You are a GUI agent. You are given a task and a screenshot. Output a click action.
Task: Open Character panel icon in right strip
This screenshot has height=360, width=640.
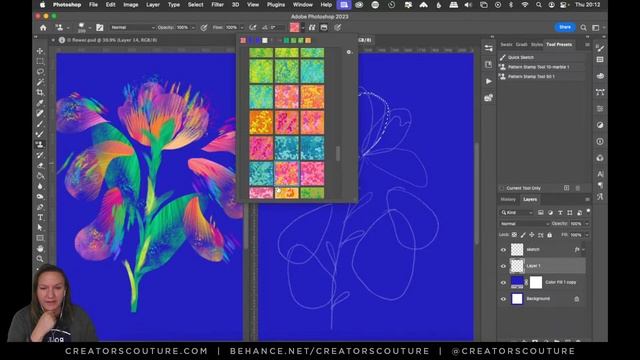click(x=600, y=174)
